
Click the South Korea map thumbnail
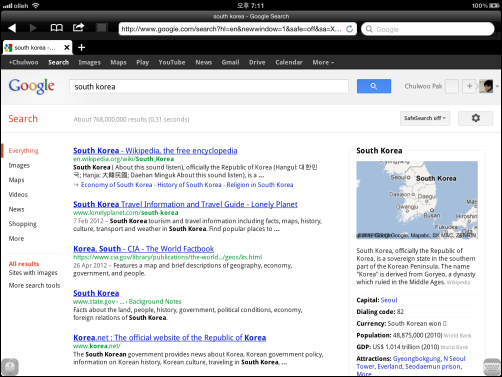[417, 200]
